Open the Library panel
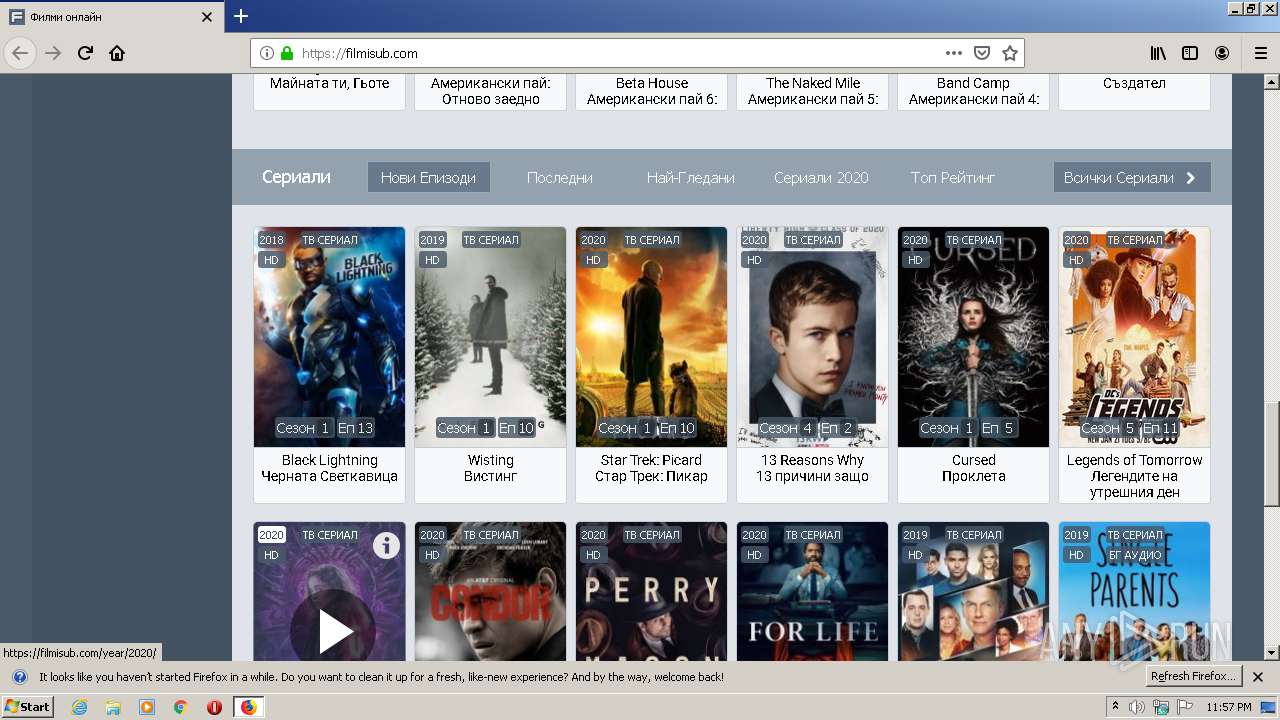The image size is (1280, 720). (1158, 53)
